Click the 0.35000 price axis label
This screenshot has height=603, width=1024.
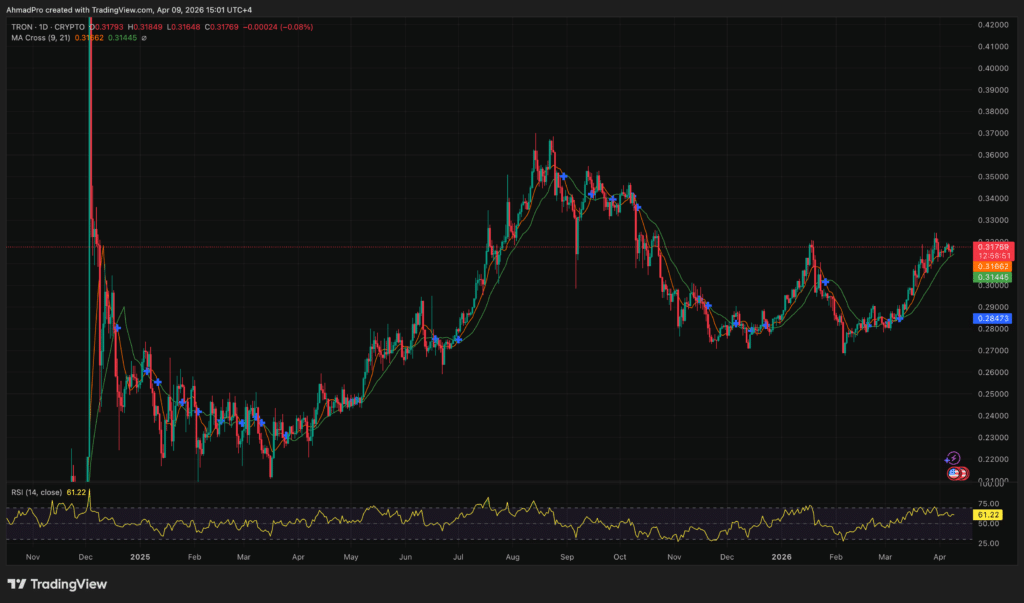point(993,176)
